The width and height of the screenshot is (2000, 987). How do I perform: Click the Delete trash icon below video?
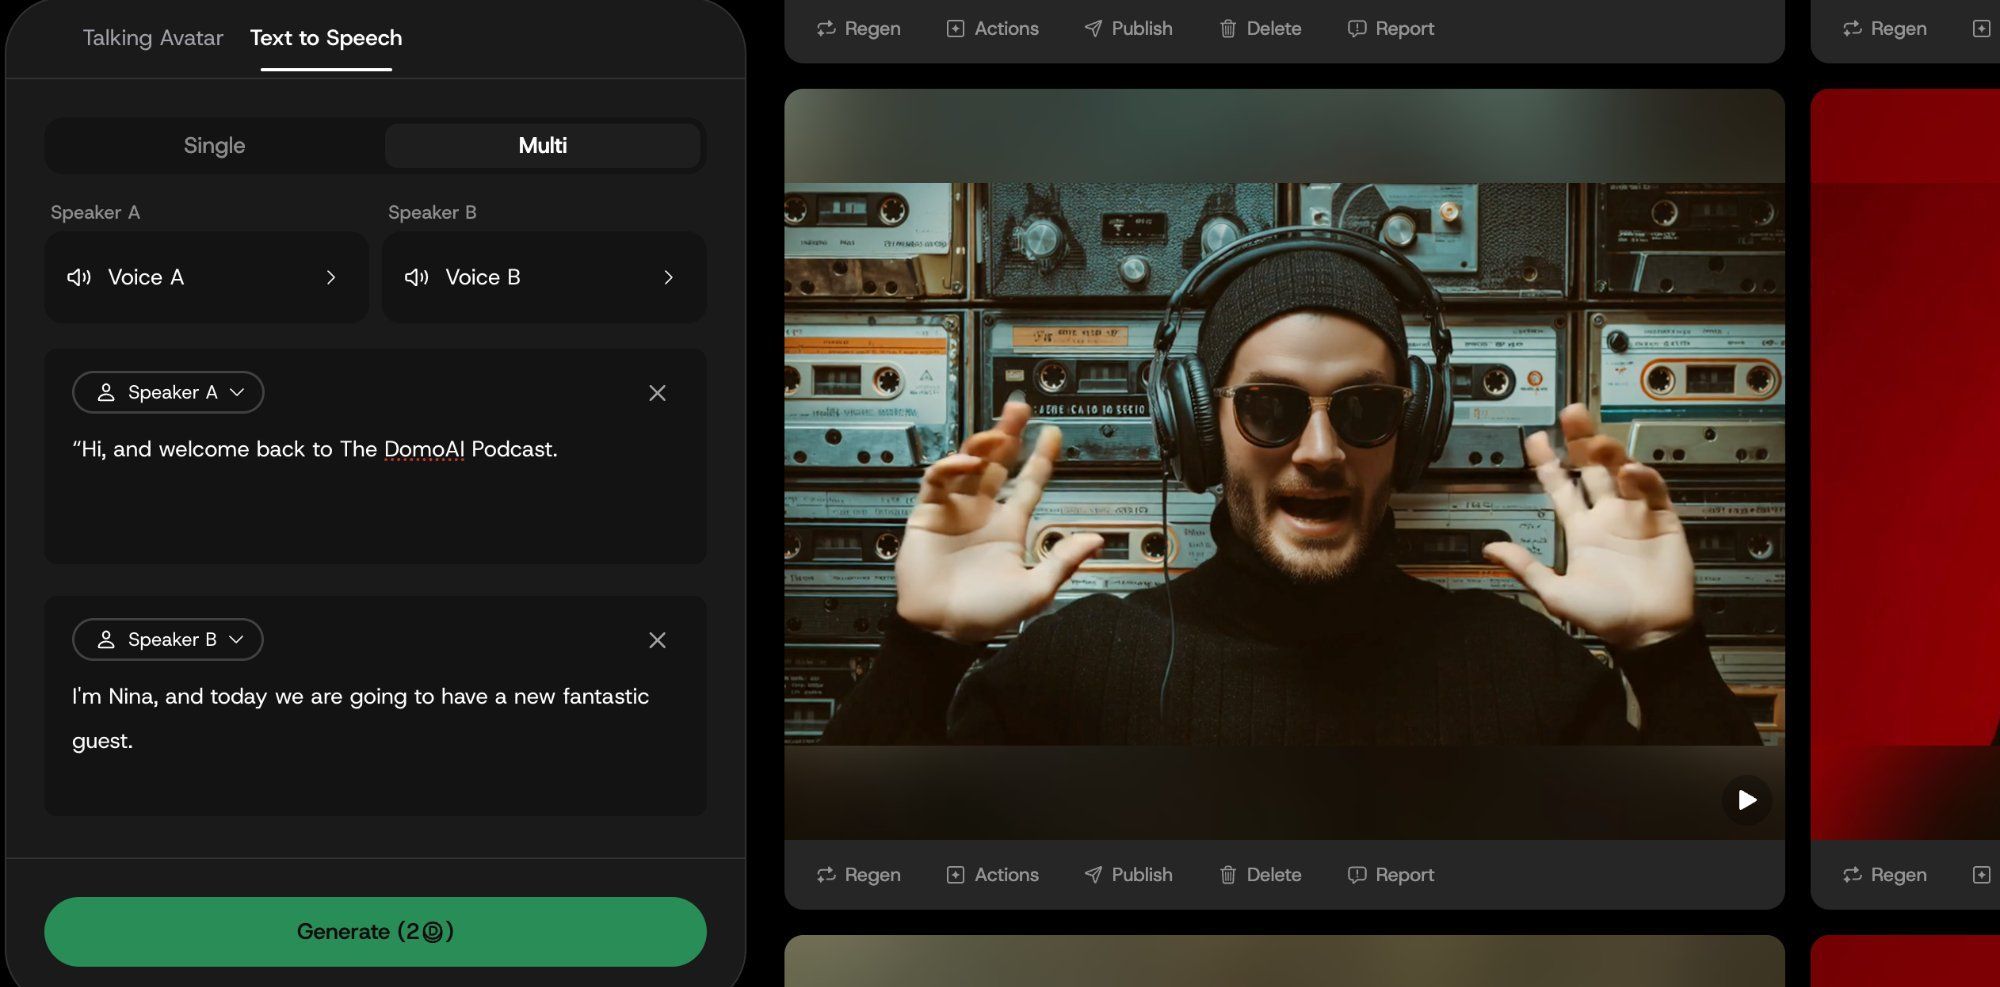tap(1228, 875)
